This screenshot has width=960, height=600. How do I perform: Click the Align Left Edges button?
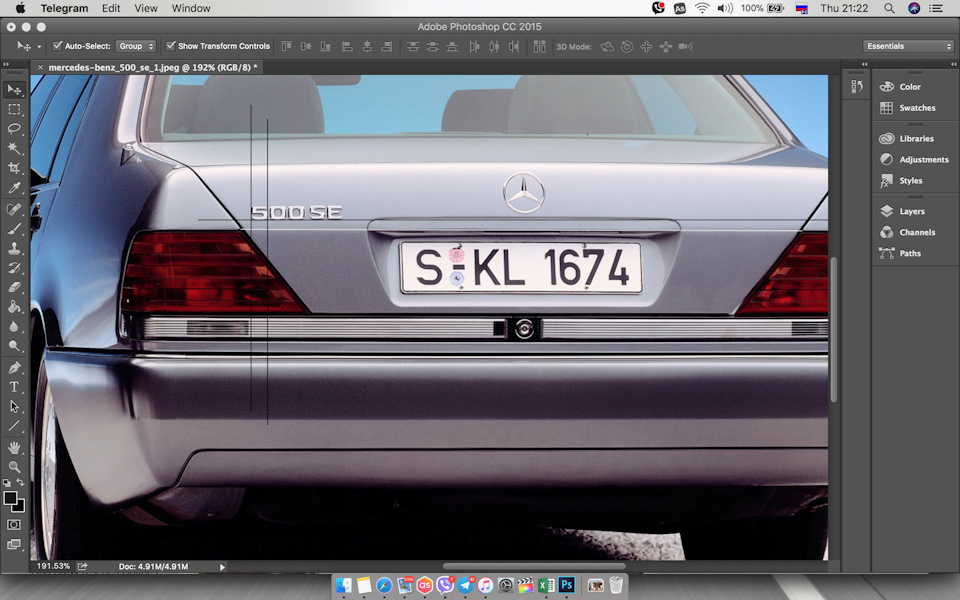(x=347, y=47)
